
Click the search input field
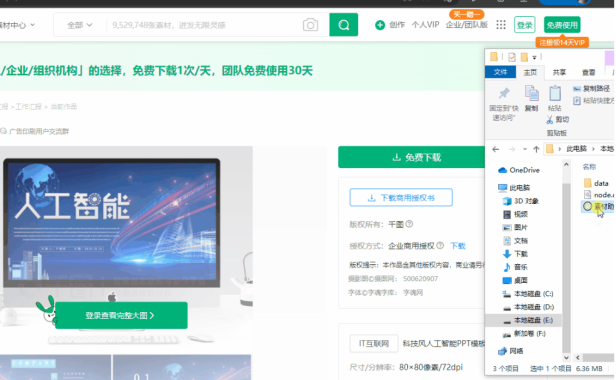[204, 25]
